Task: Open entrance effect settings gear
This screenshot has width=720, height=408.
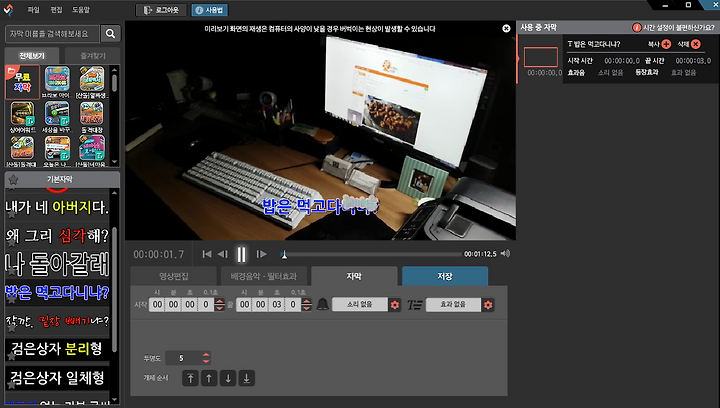Action: (x=488, y=305)
